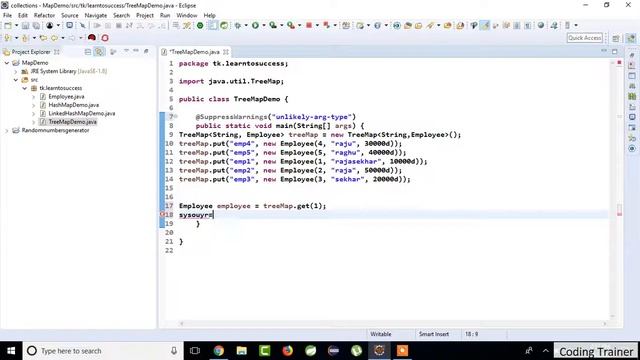
Task: Select TreeMapDemo.java in Project Explorer
Action: click(x=73, y=122)
